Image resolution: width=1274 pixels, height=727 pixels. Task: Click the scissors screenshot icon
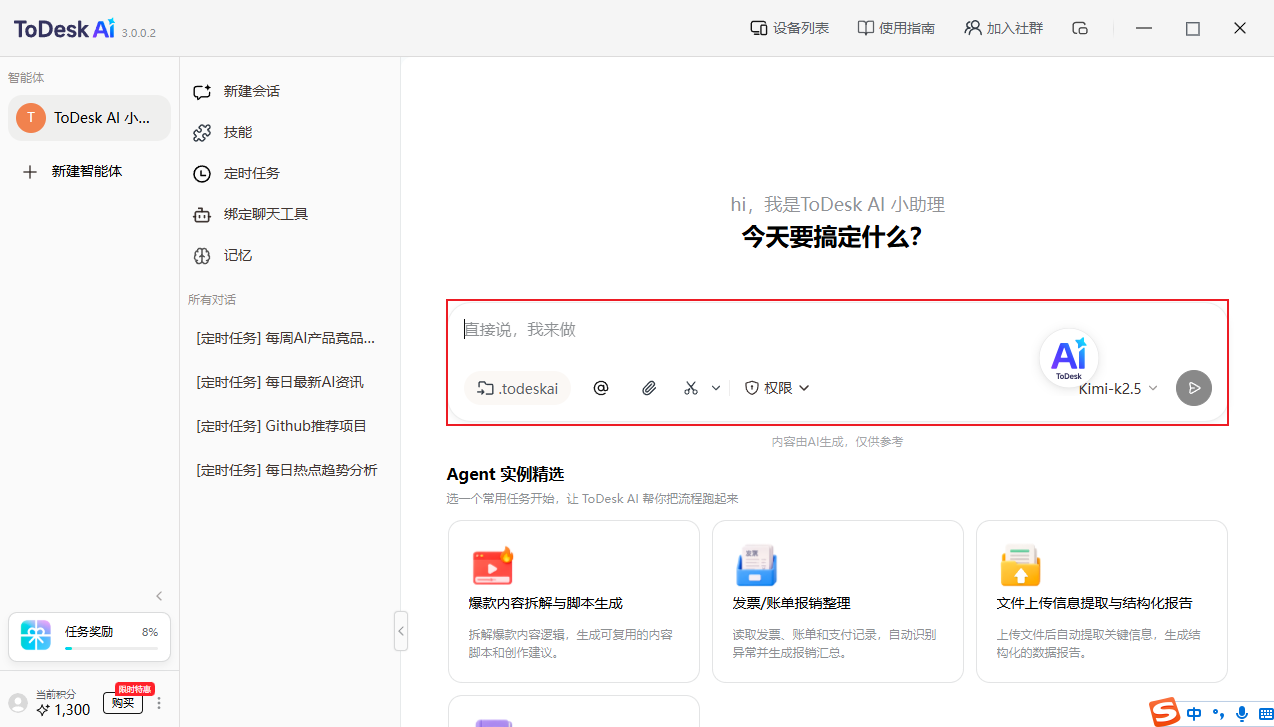[x=691, y=388]
